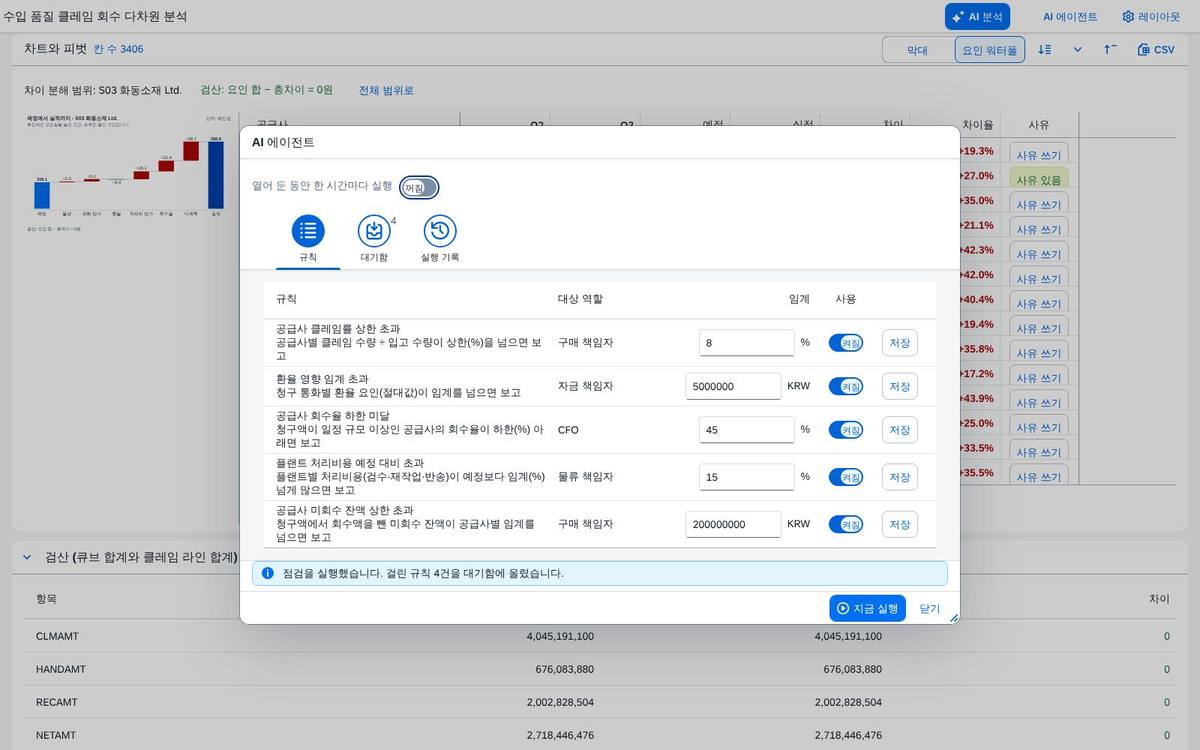Save the 공급사 클레임률 상한 초과 rule
Viewport: 1200px width, 750px height.
pos(899,343)
